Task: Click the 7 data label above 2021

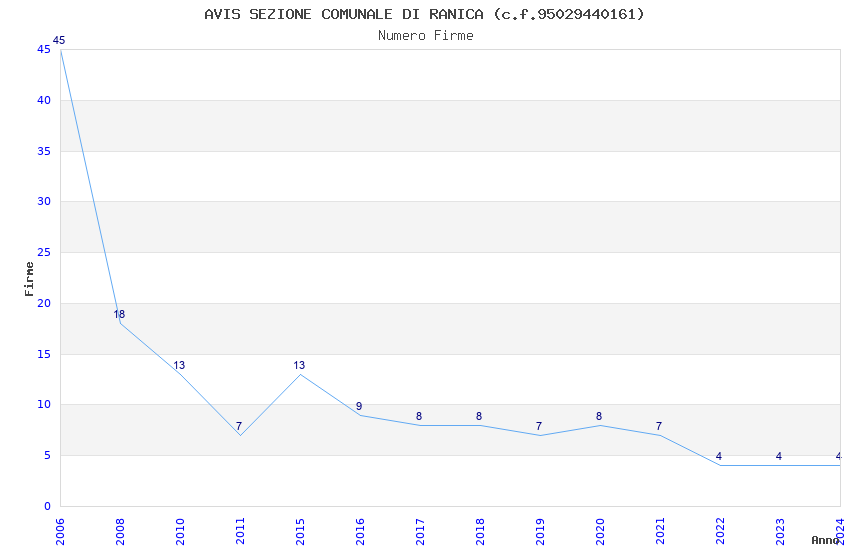Action: coord(659,426)
